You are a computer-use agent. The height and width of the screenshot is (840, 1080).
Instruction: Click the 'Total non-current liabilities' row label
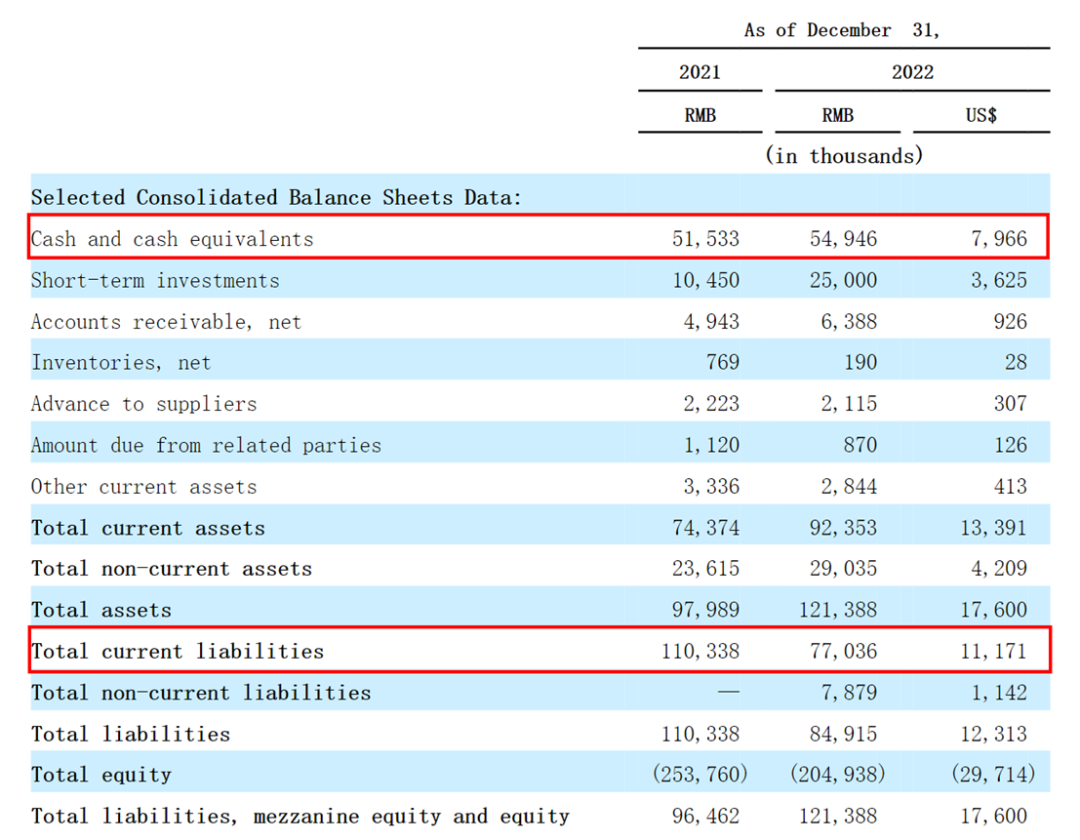coord(201,692)
